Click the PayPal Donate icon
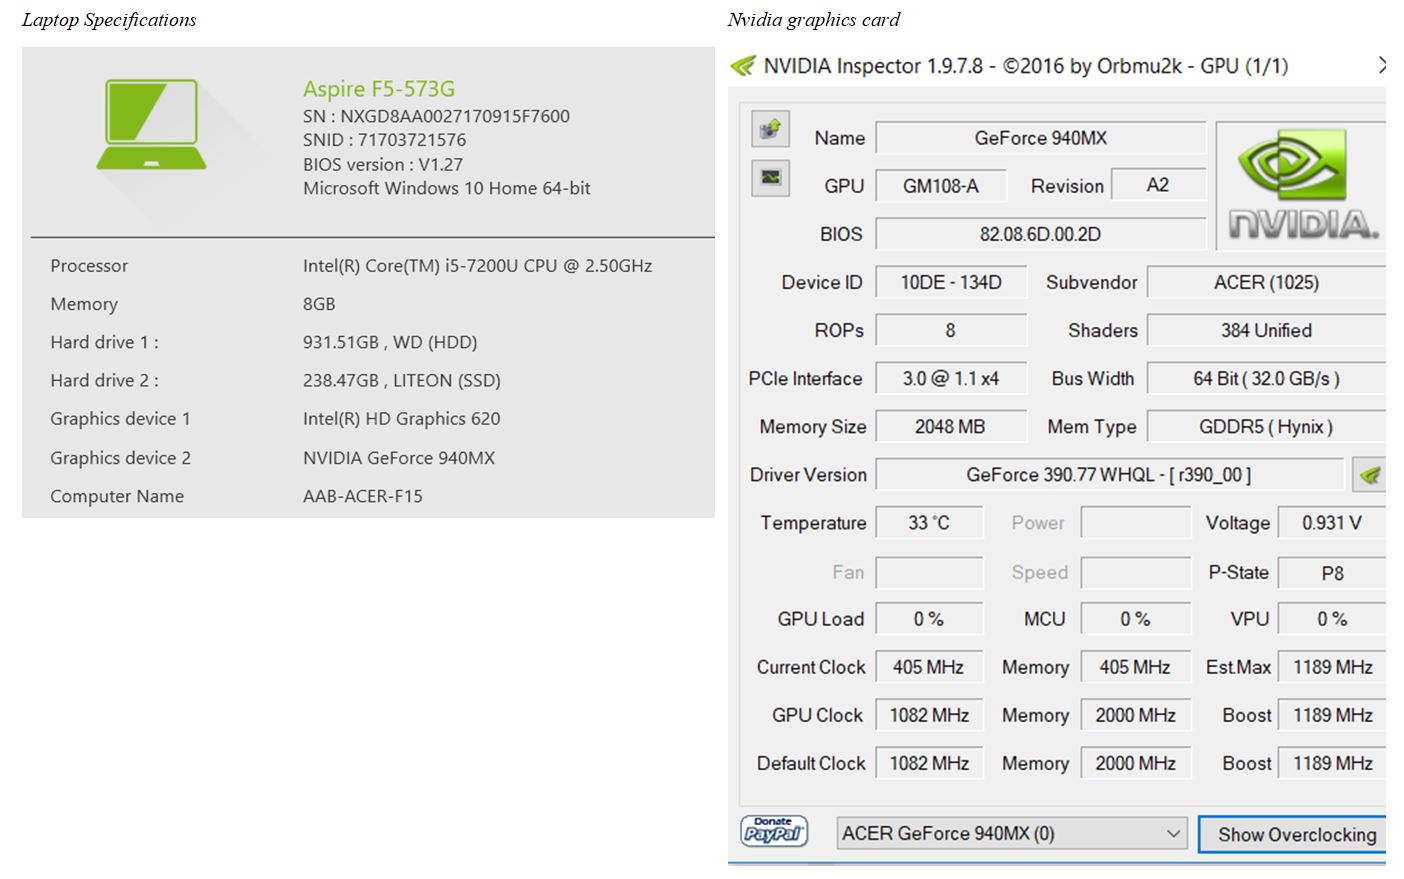Screen dimensions: 1404x879 tap(774, 832)
